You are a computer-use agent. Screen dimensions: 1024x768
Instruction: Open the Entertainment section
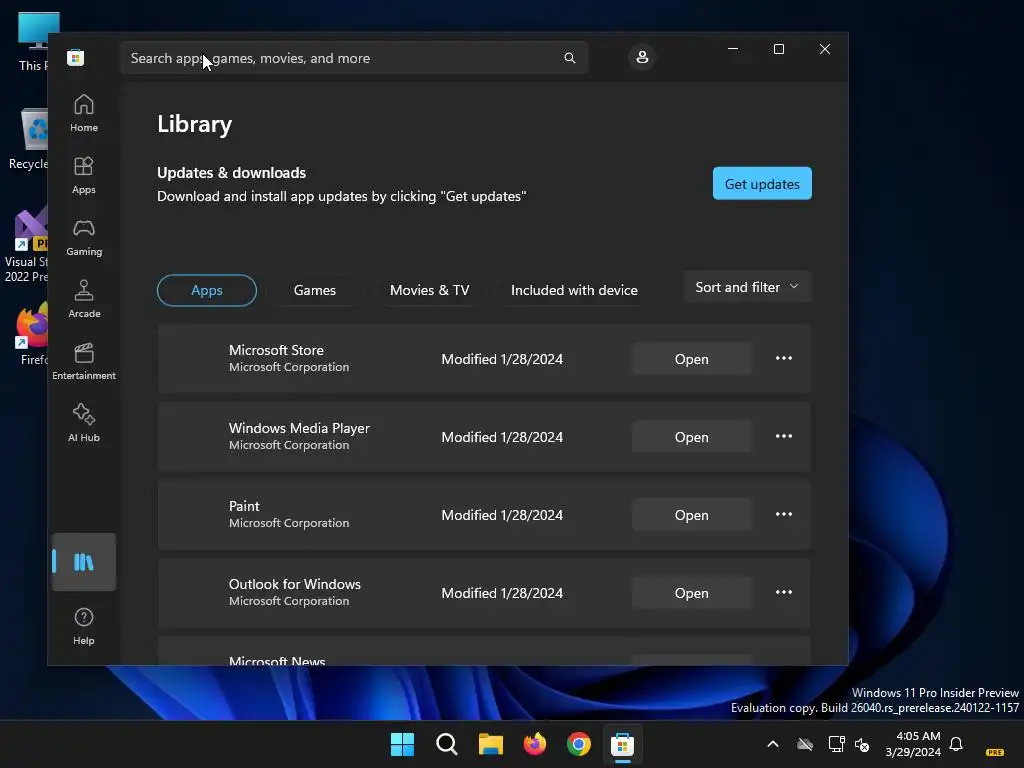pyautogui.click(x=84, y=362)
